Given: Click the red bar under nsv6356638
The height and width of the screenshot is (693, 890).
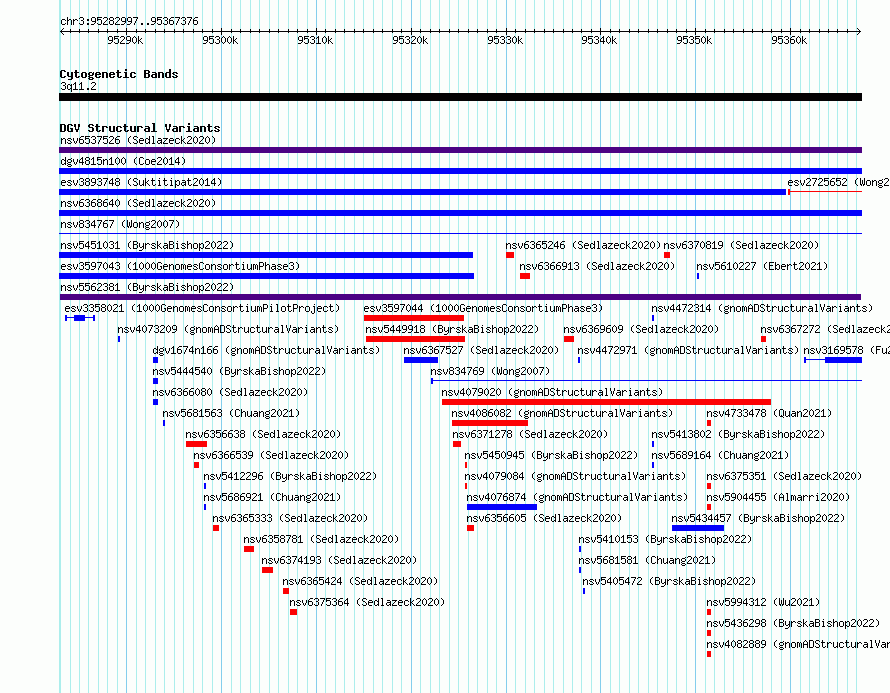Looking at the screenshot, I should click(196, 444).
